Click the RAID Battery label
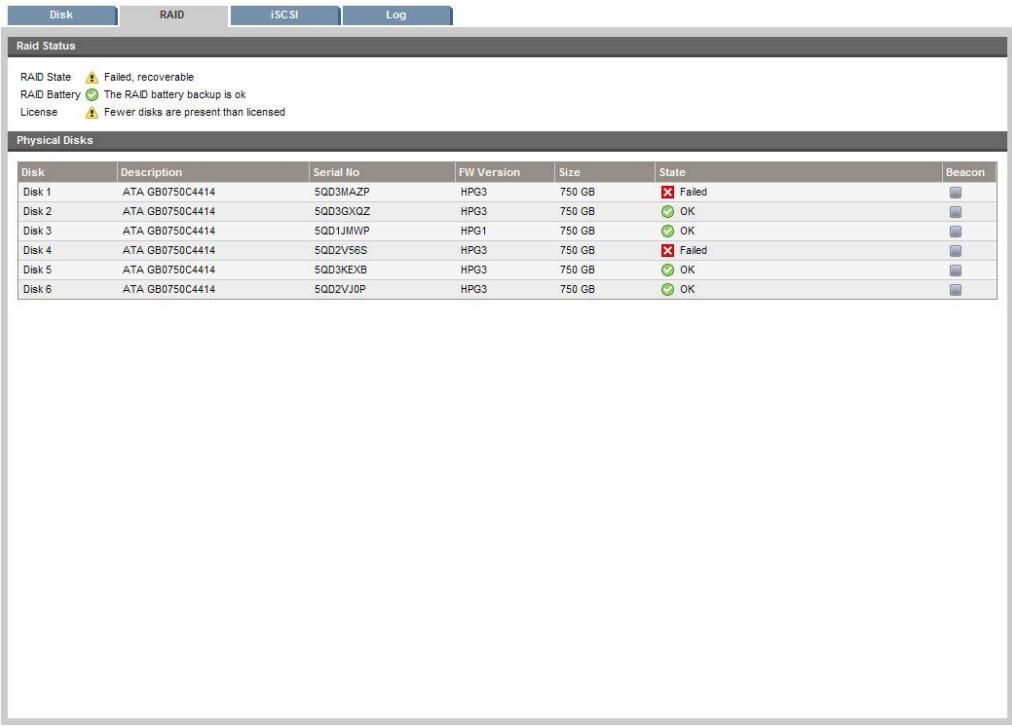The width and height of the screenshot is (1012, 726). 50,95
